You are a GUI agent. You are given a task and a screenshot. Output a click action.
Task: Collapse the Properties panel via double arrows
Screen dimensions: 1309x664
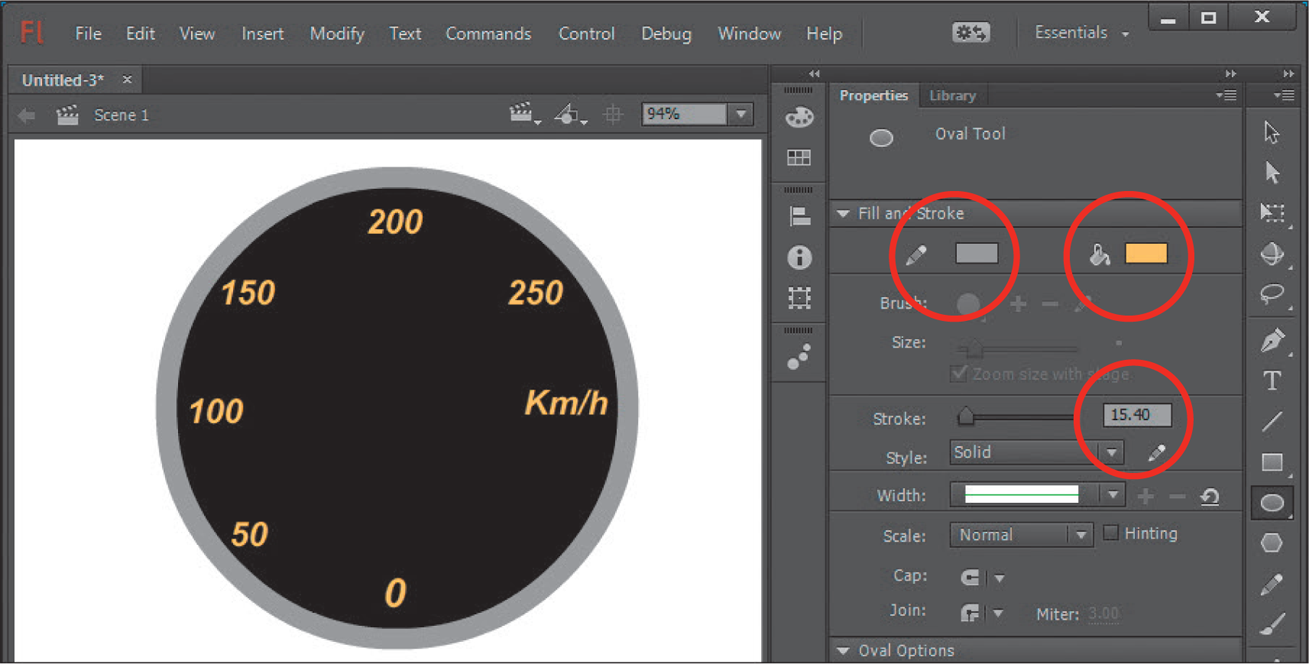(x=1230, y=74)
